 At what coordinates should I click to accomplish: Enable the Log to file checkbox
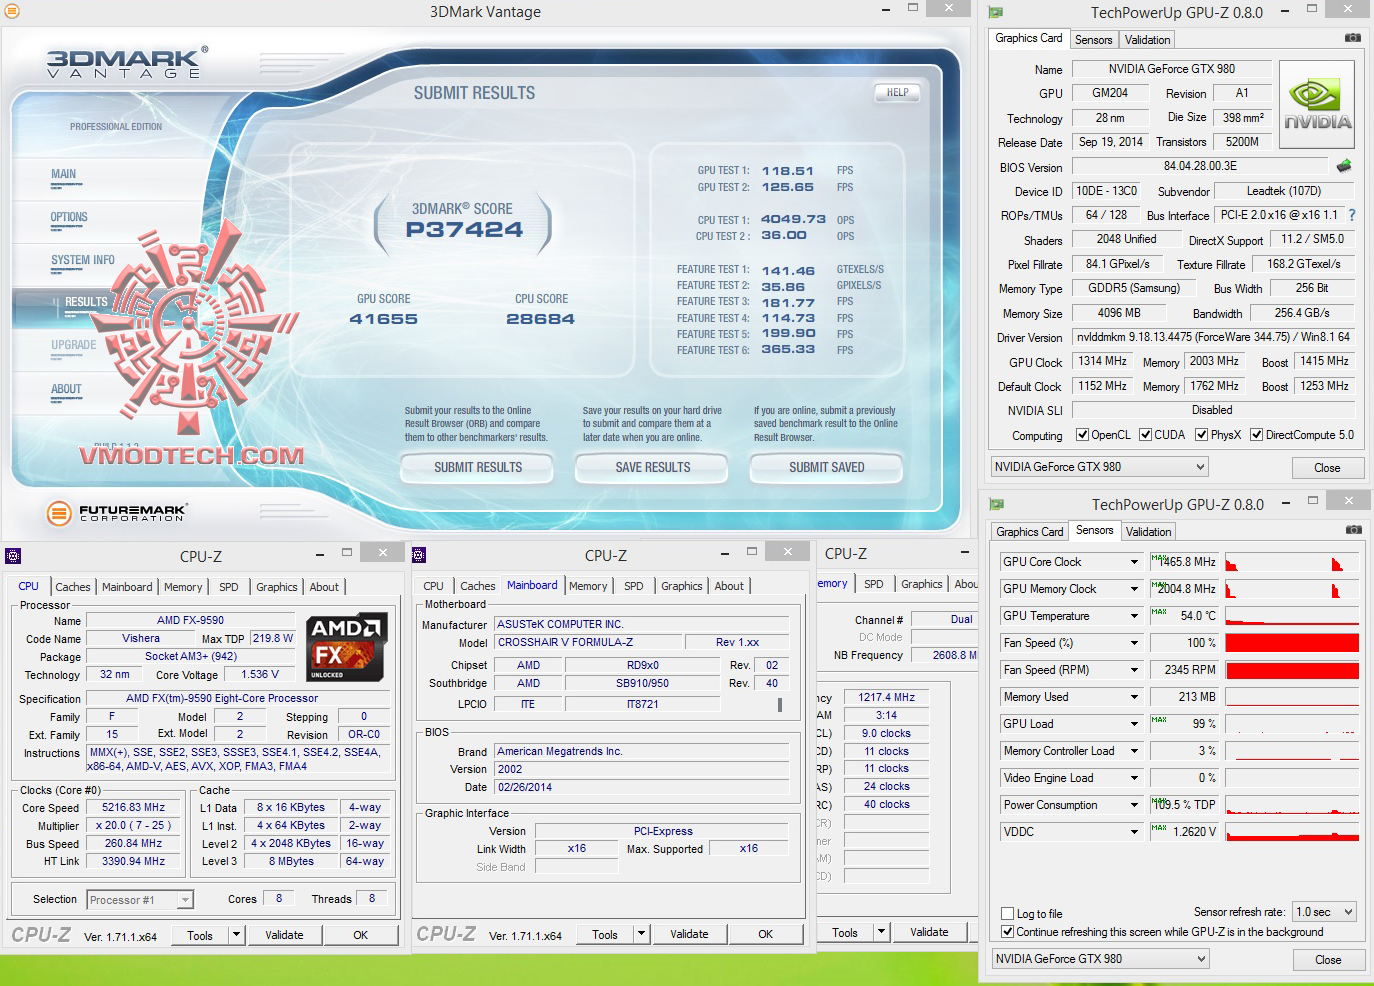[1008, 914]
